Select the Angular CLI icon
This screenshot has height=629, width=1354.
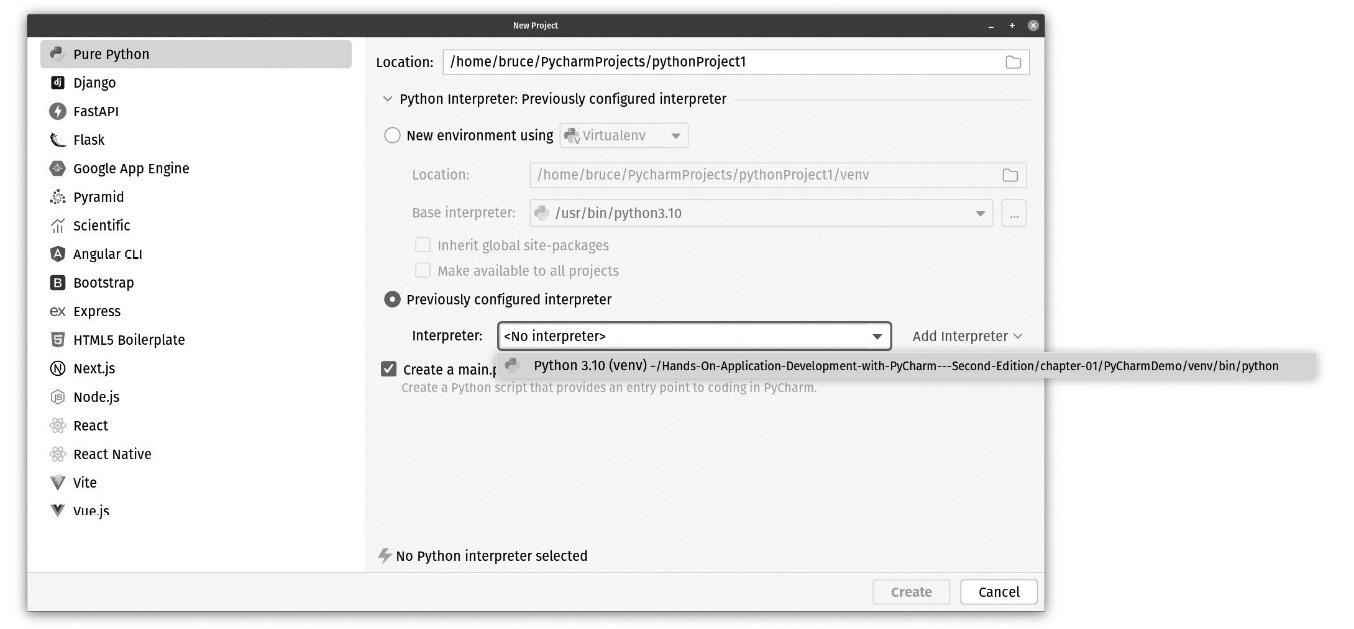tap(57, 254)
